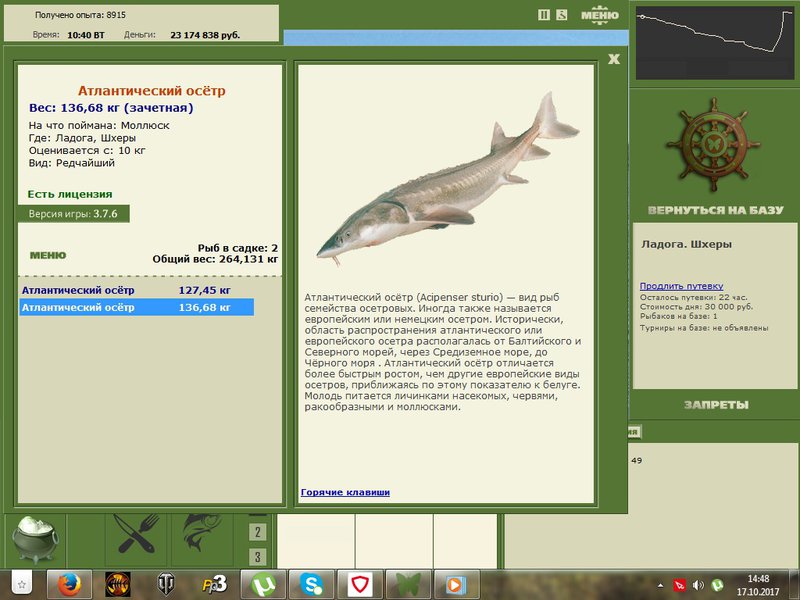Click the S icon beside pause button
The width and height of the screenshot is (800, 600).
pos(562,15)
